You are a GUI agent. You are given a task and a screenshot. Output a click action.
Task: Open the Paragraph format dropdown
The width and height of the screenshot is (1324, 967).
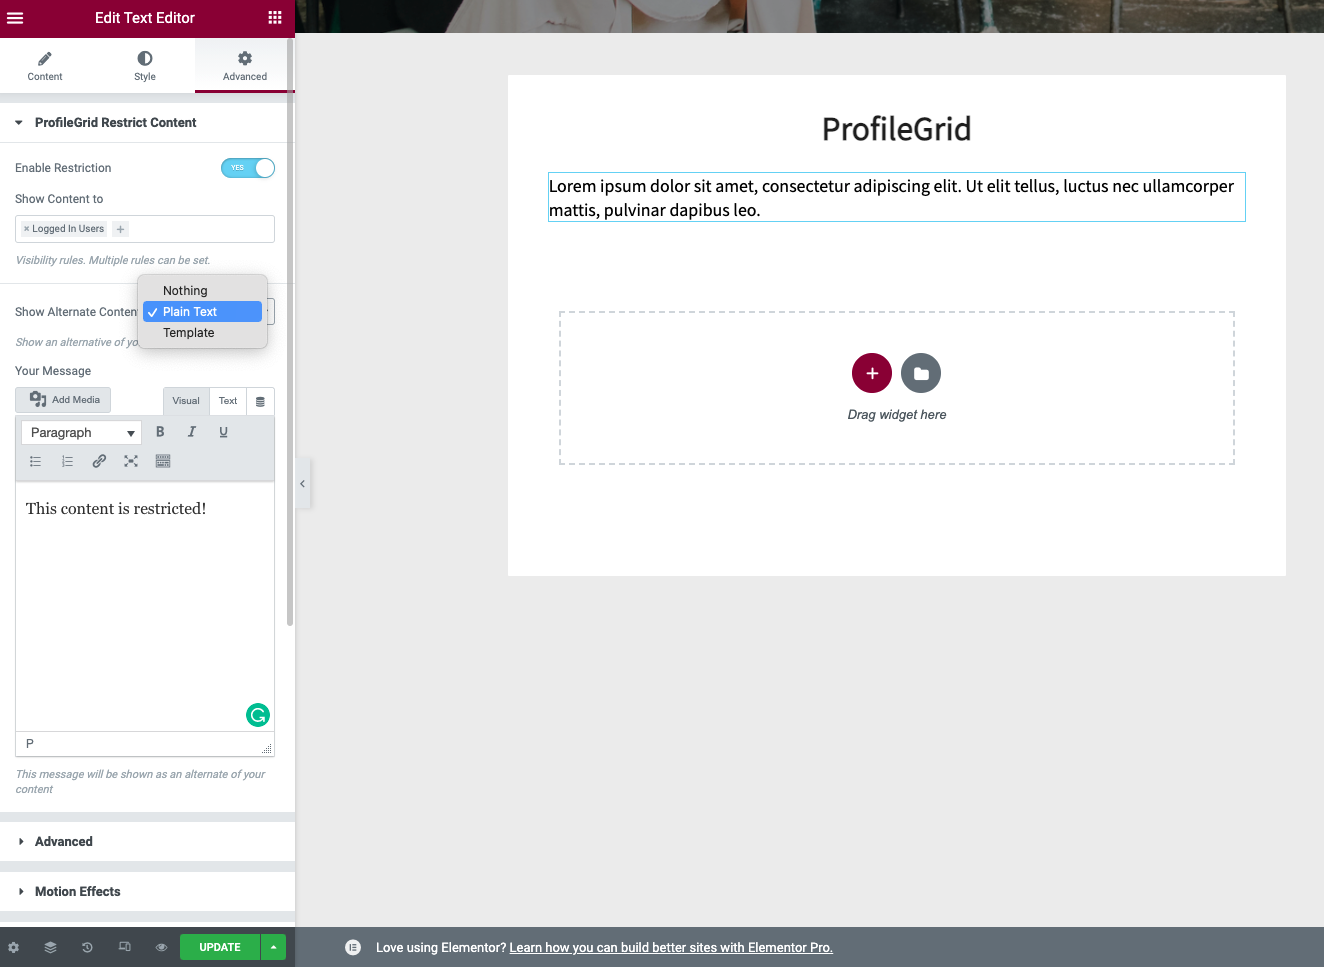click(x=81, y=433)
